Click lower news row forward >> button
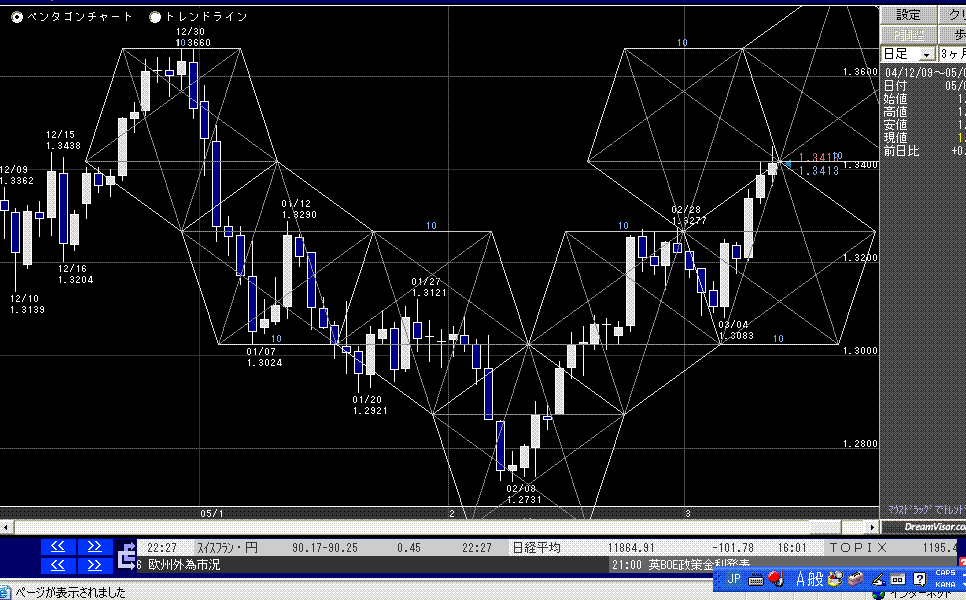This screenshot has height=600, width=966. click(94, 565)
